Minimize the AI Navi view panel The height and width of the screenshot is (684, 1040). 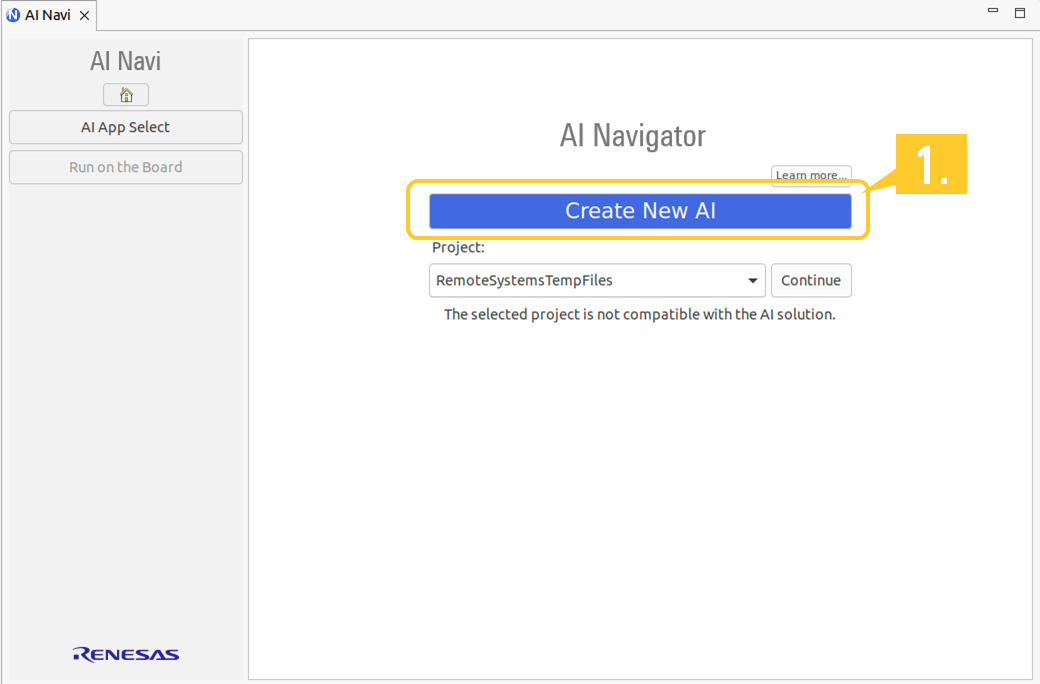993,11
